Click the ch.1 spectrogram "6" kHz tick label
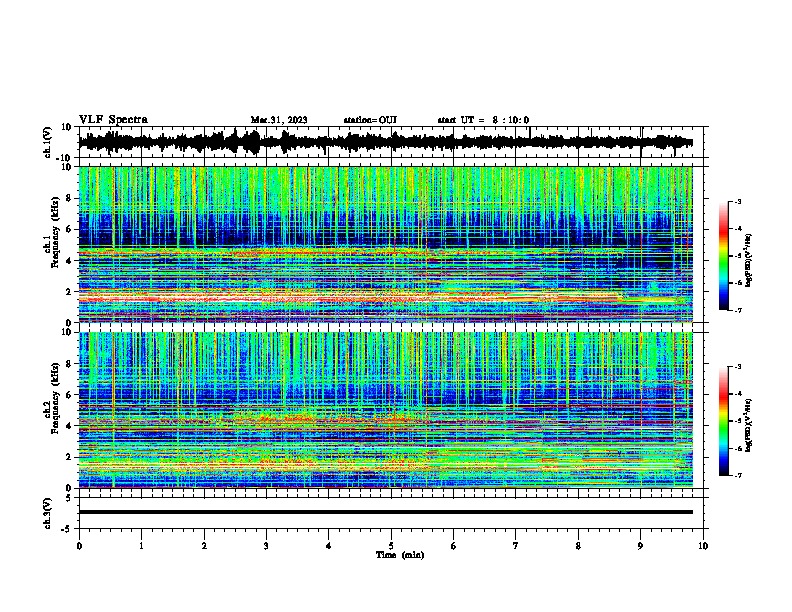 (69, 230)
